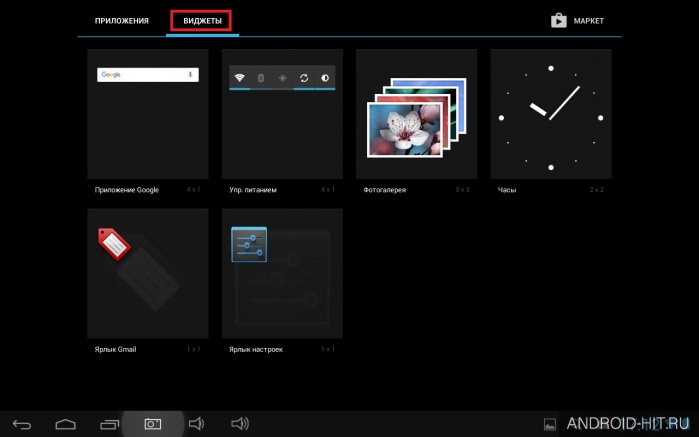
Task: Switch to the Приложения tab
Action: [122, 21]
